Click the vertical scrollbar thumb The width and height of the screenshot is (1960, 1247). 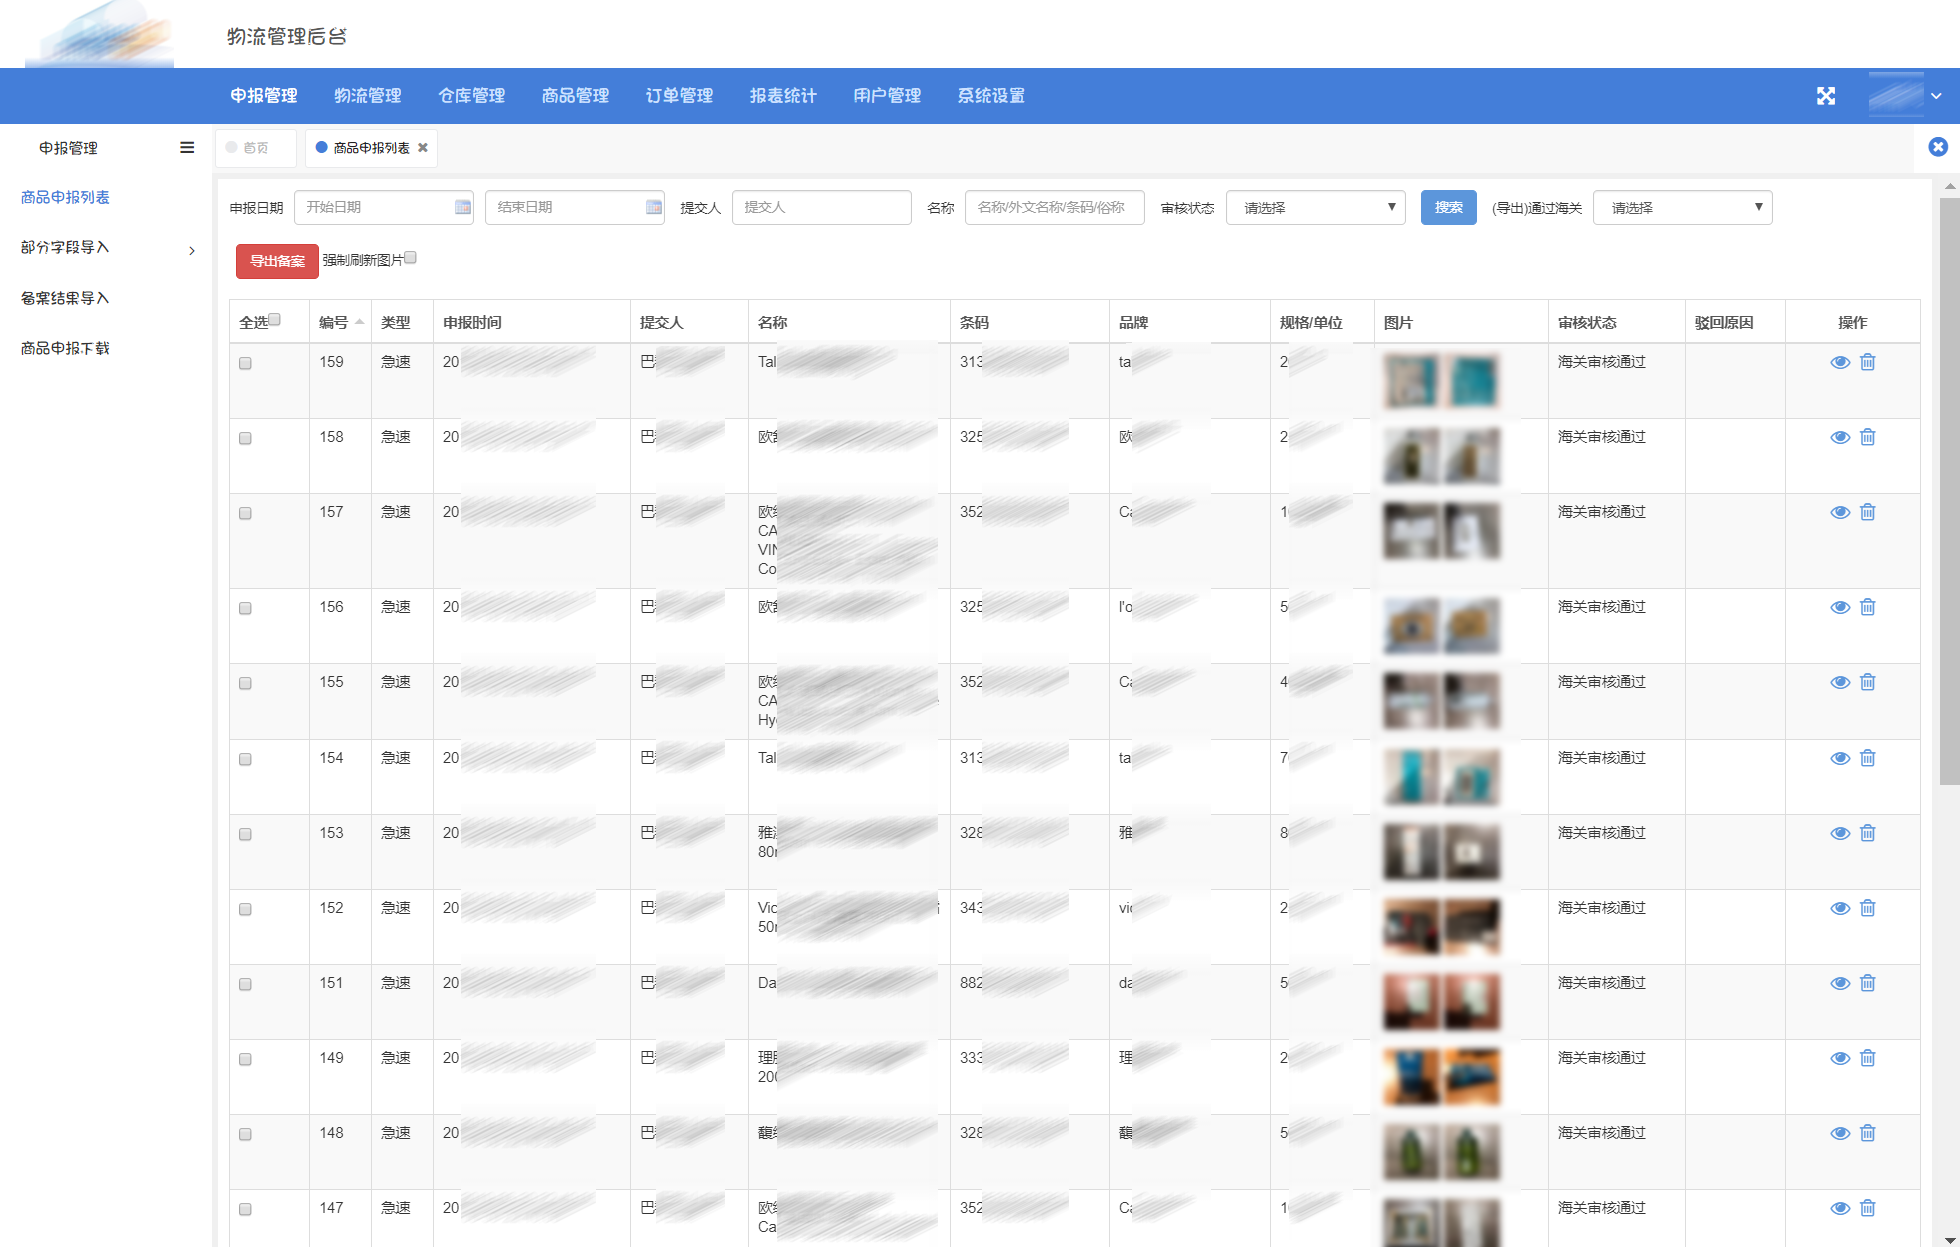coord(1949,490)
